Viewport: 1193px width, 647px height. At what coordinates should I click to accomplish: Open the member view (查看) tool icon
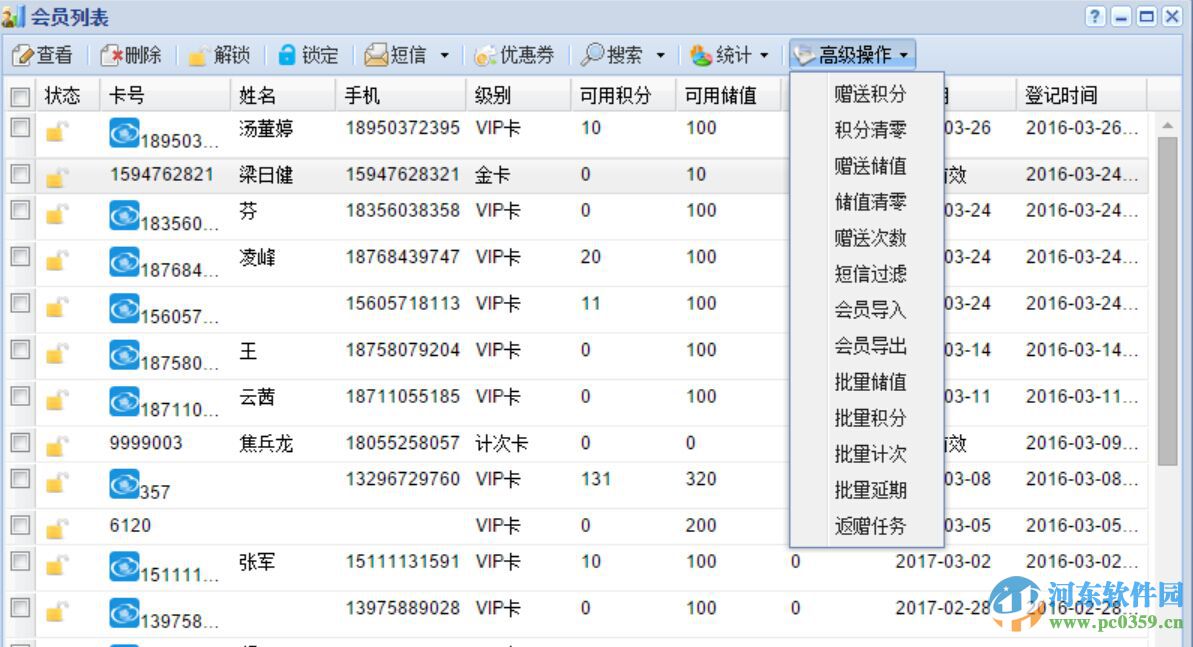point(23,55)
